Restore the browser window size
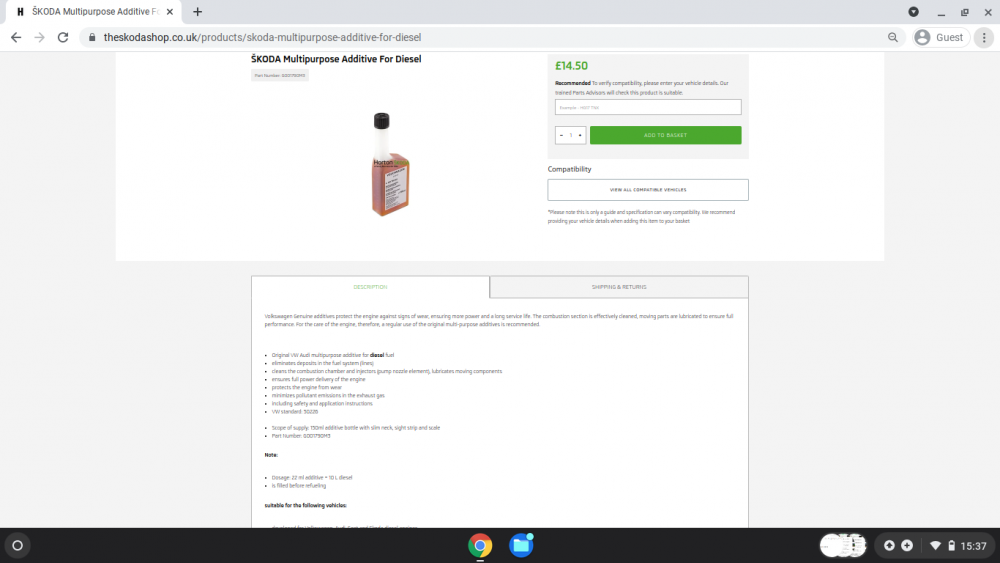The width and height of the screenshot is (1000, 563). pyautogui.click(x=965, y=12)
